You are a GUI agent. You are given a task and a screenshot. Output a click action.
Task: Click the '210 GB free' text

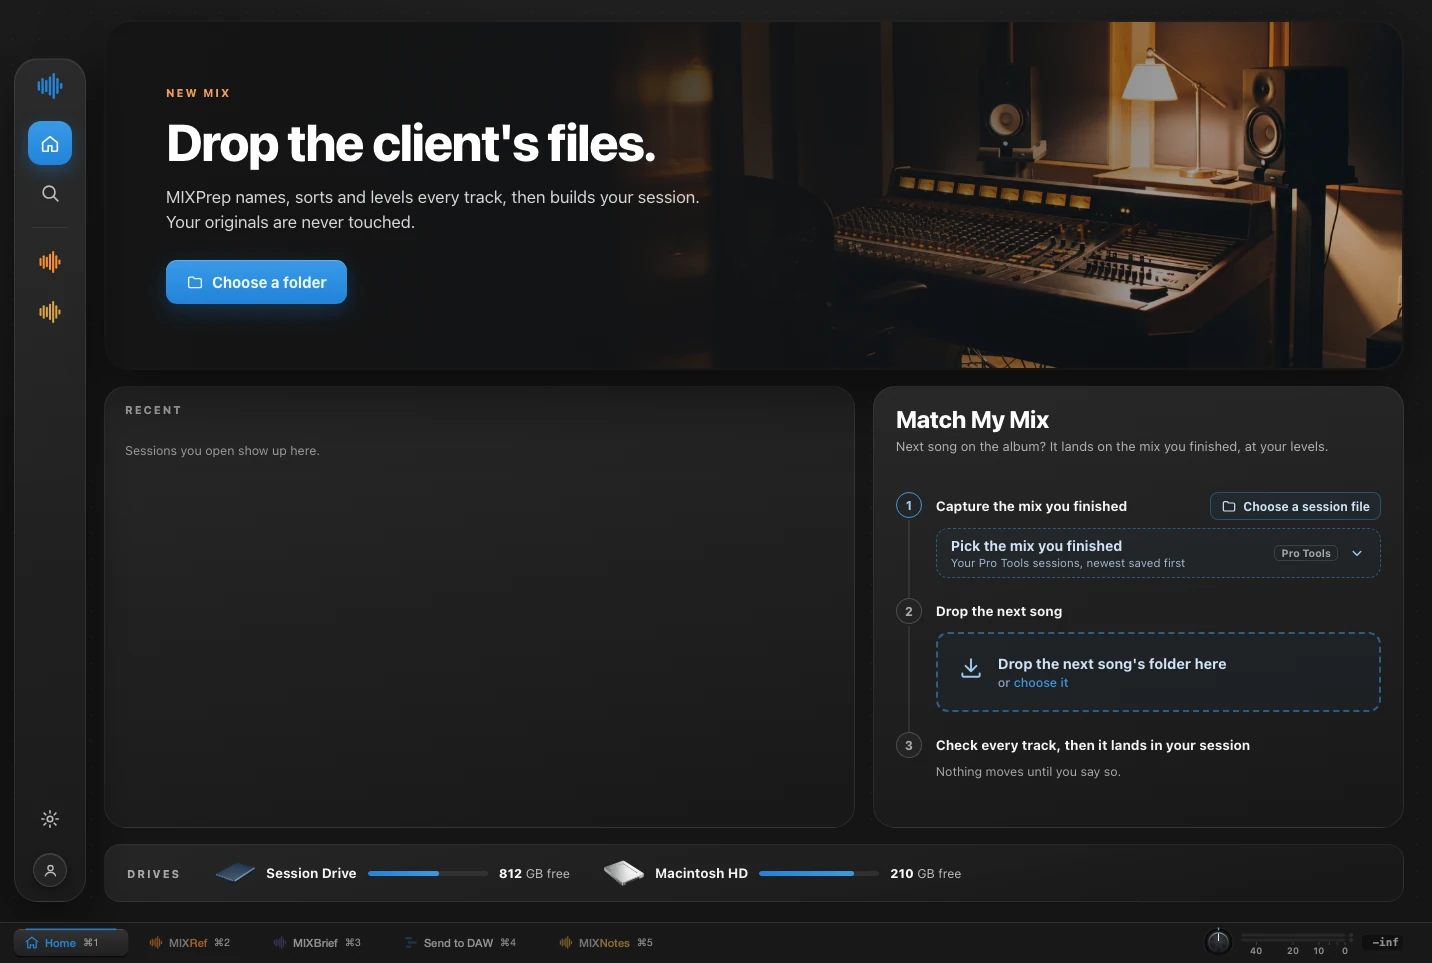click(x=925, y=873)
